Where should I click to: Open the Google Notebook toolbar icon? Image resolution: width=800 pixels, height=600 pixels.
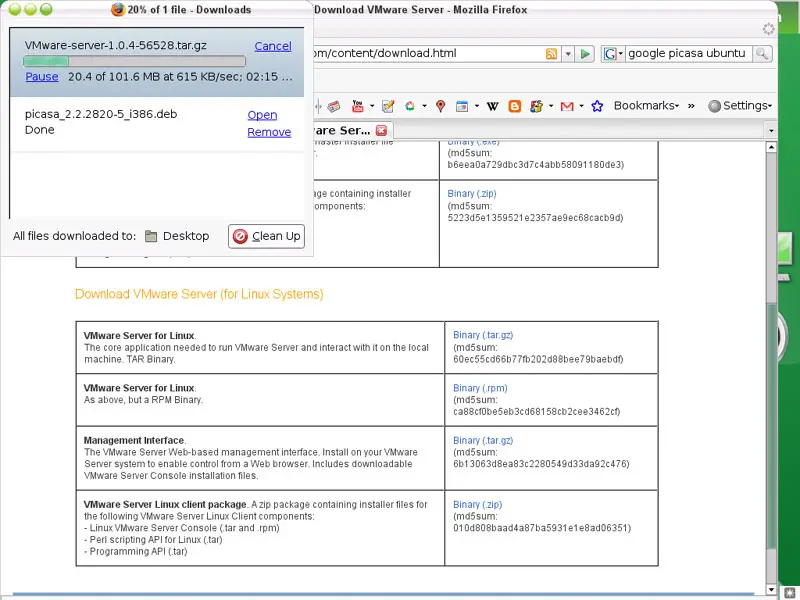coord(388,106)
